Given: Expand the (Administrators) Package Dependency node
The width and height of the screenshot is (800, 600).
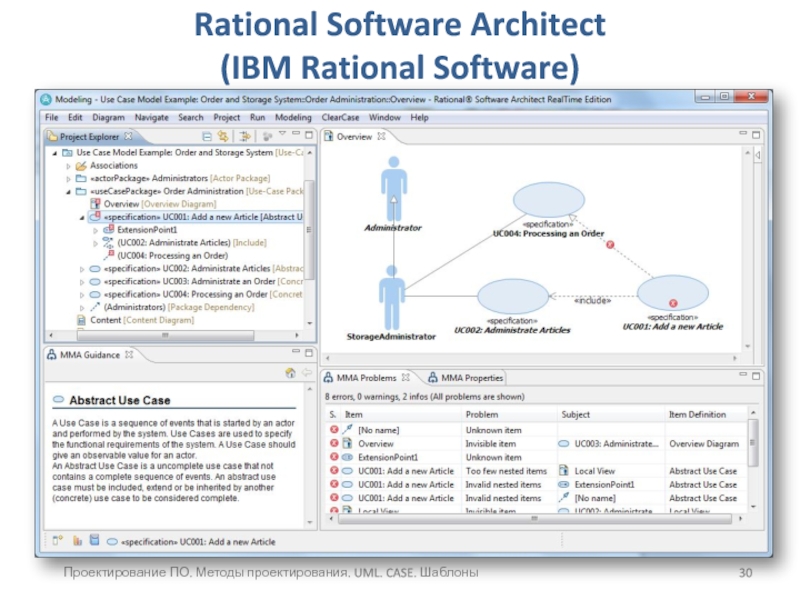Looking at the screenshot, I should coord(82,307).
